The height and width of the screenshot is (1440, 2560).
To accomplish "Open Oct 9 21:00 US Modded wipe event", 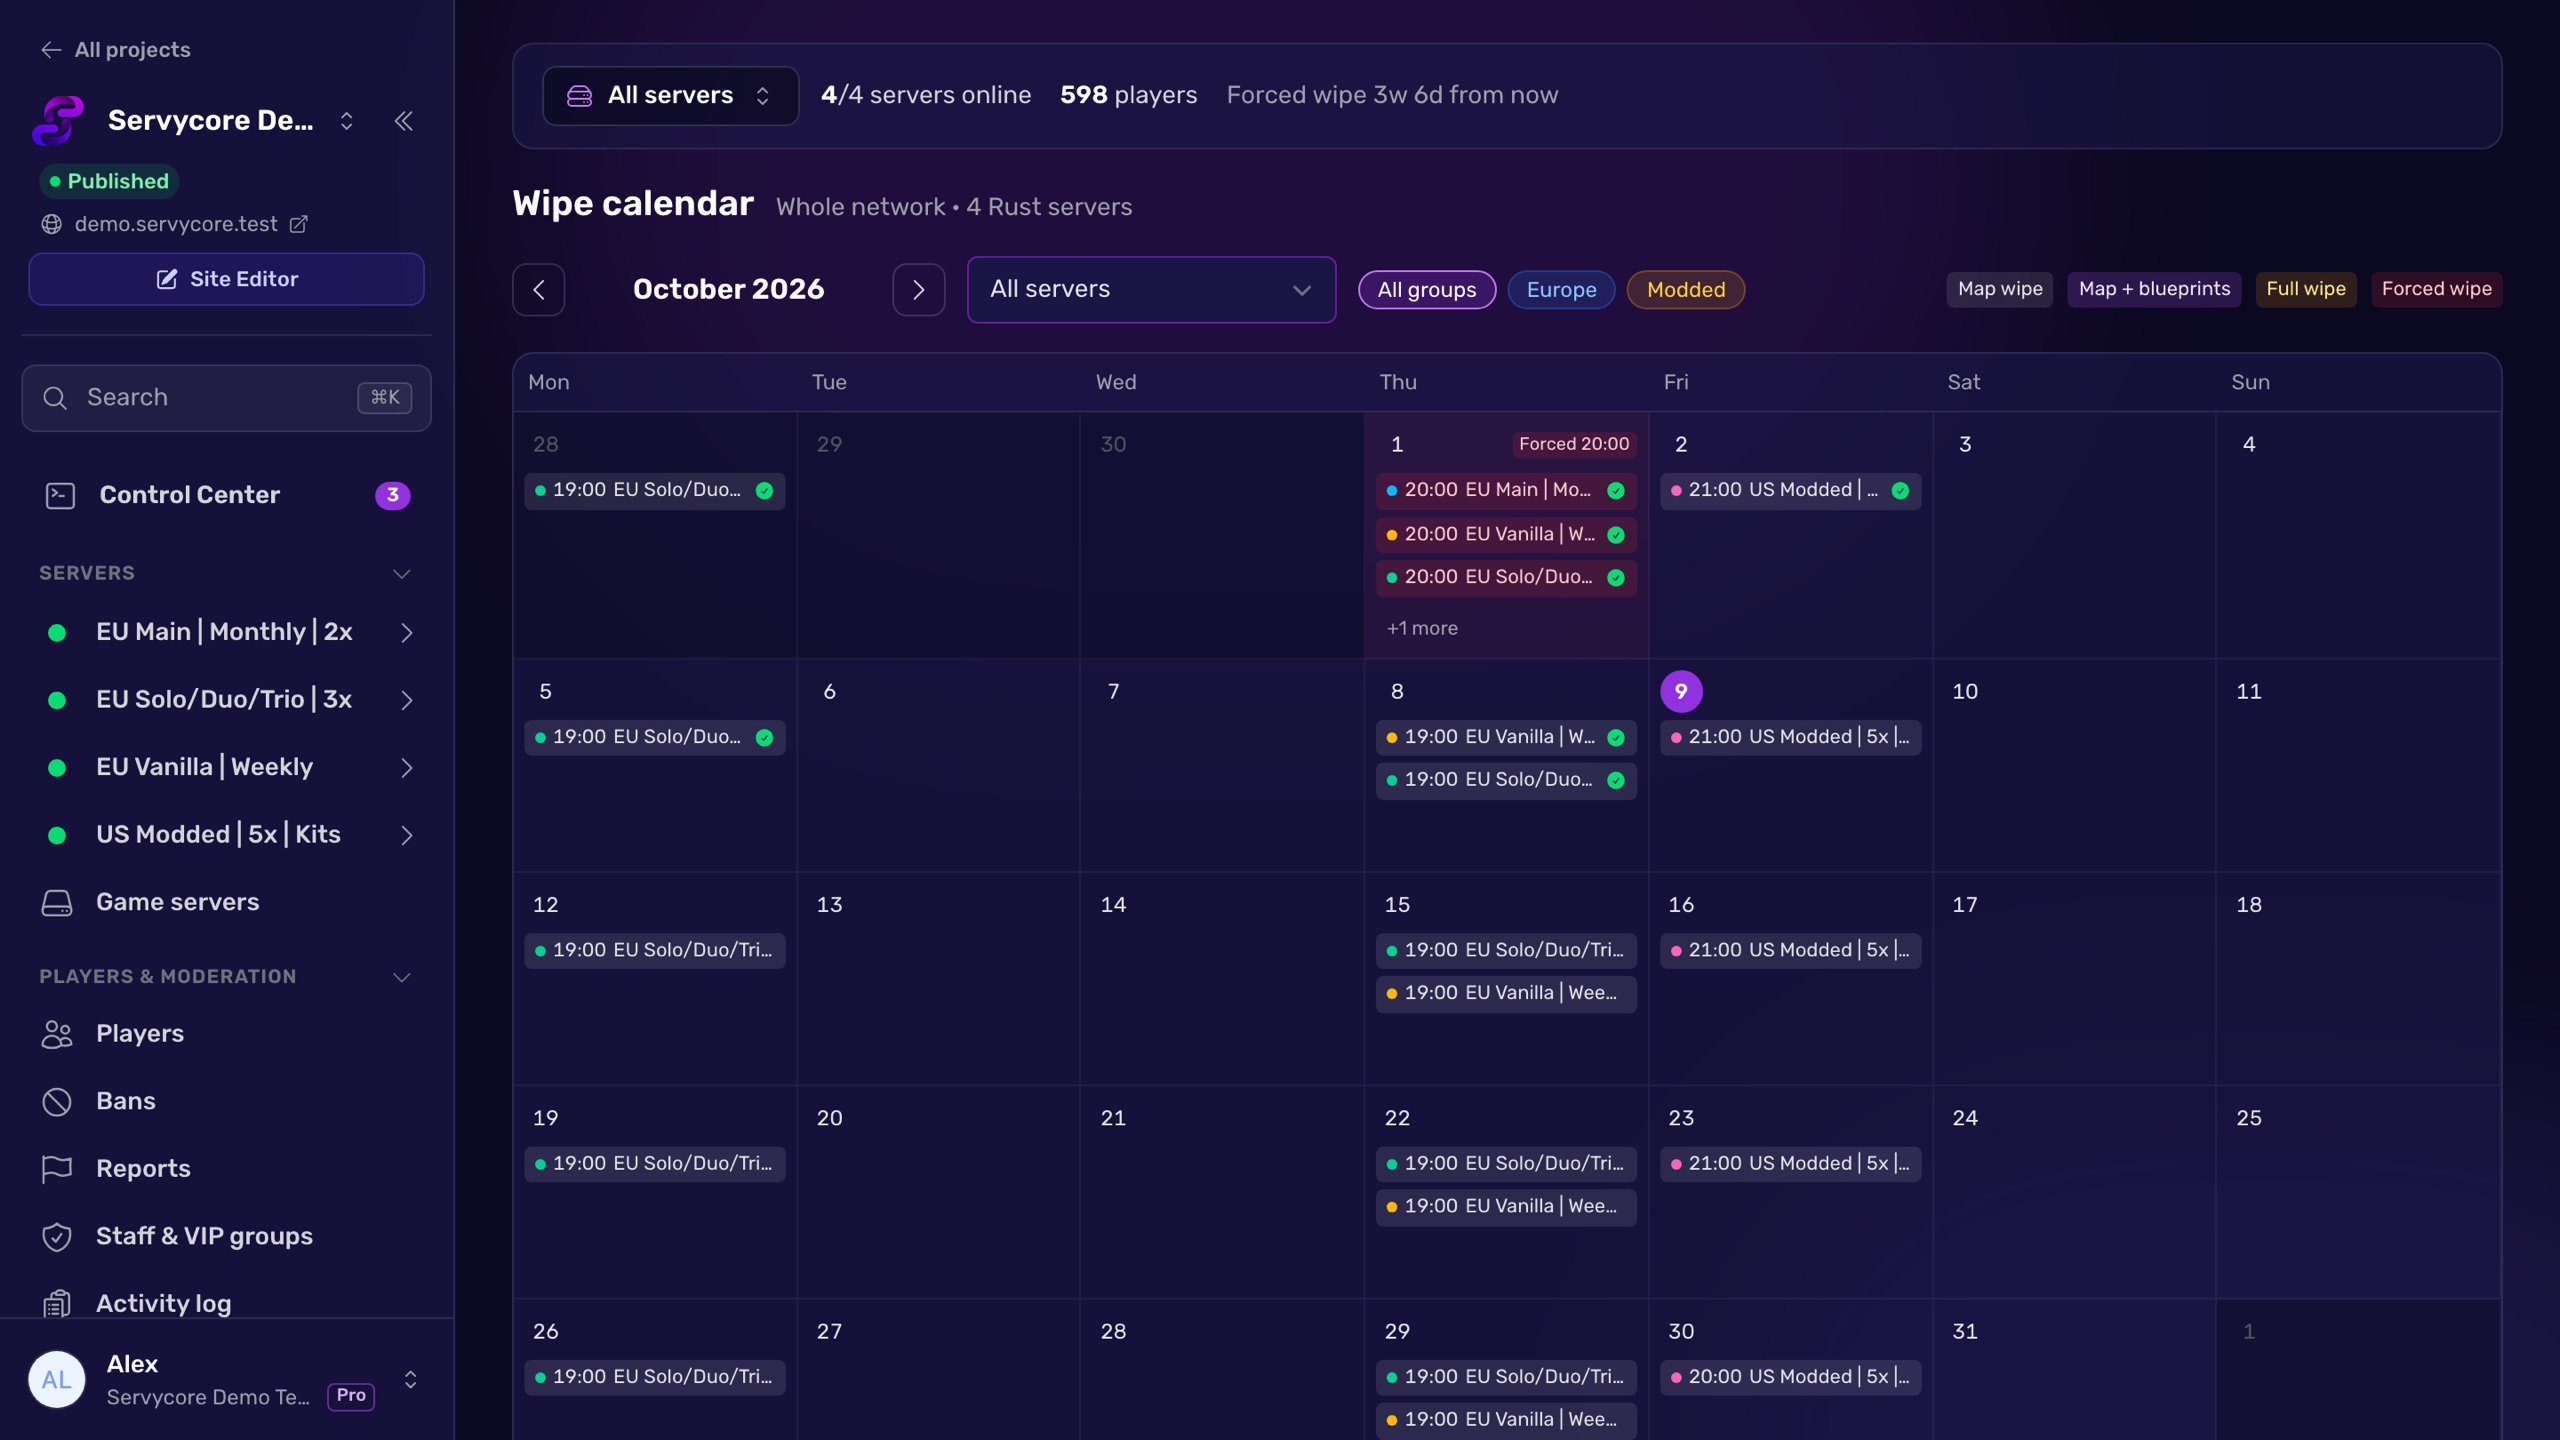I will (1790, 738).
